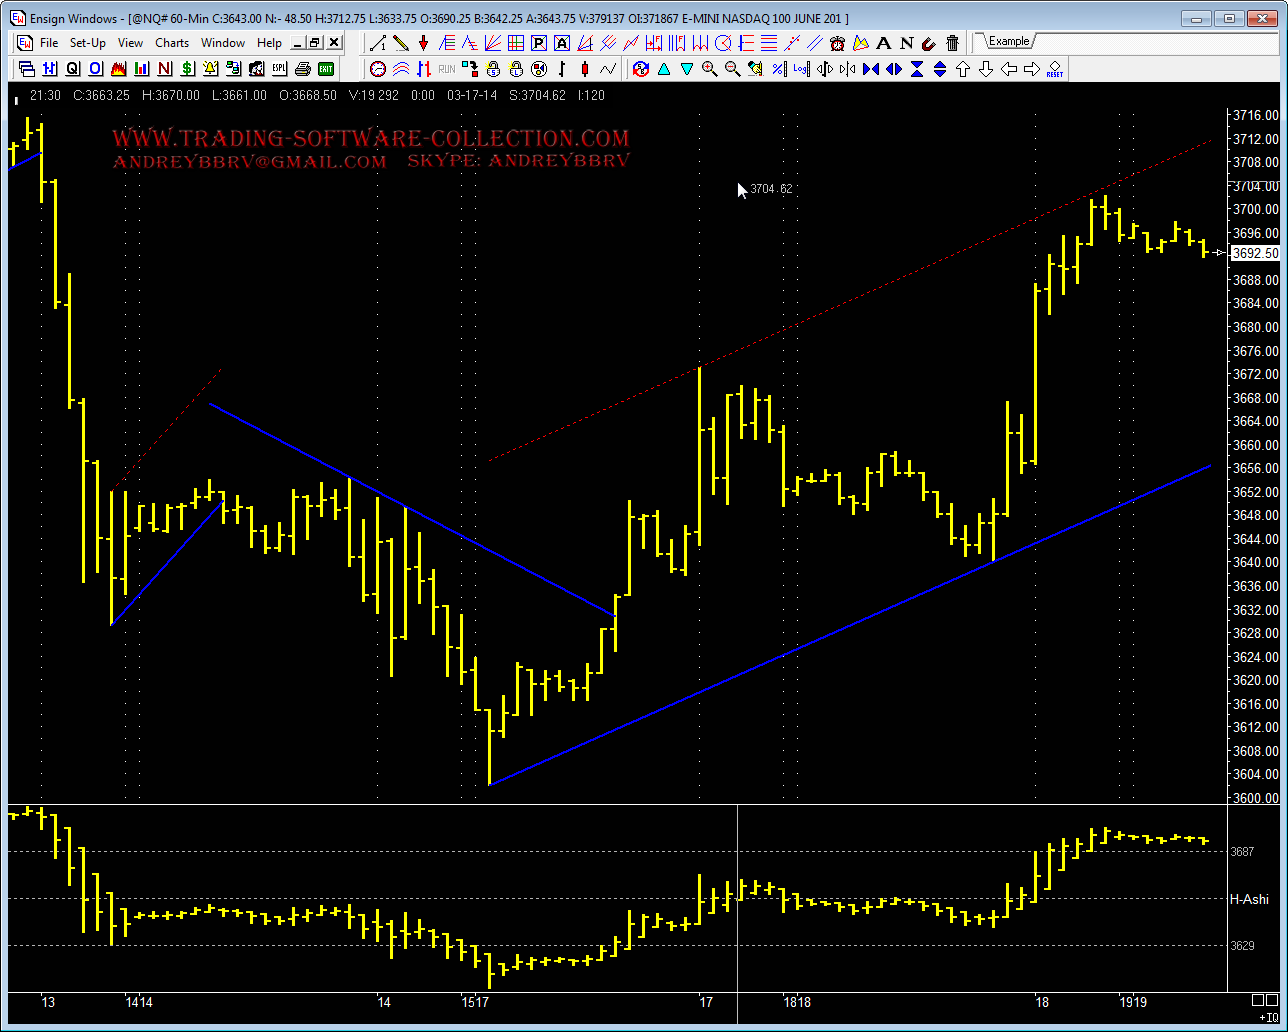Open the Window menu dropdown
The width and height of the screenshot is (1288, 1032).
(222, 43)
